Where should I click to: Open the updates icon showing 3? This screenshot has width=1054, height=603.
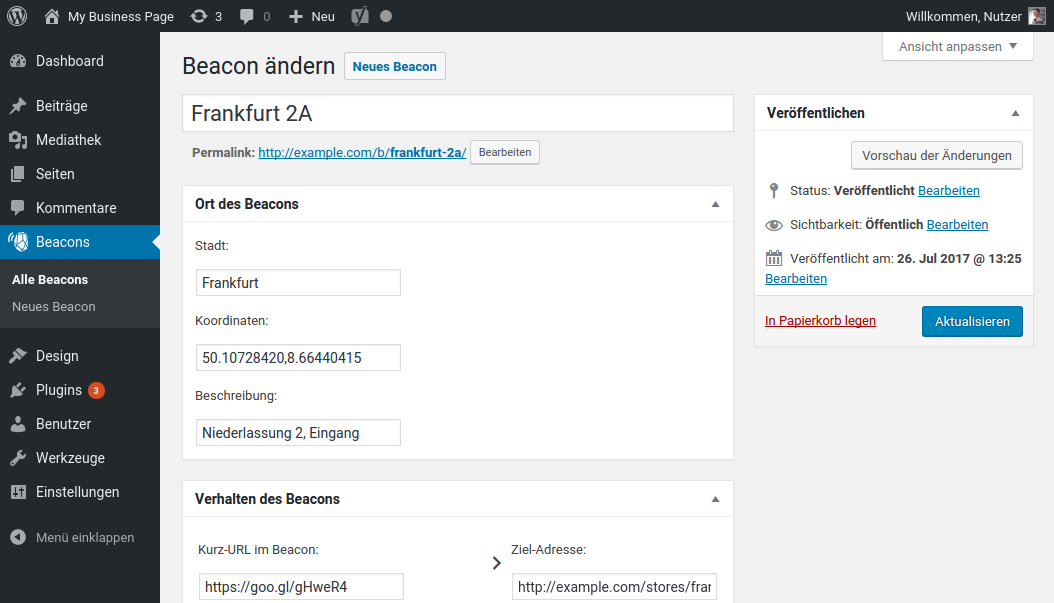(x=200, y=16)
